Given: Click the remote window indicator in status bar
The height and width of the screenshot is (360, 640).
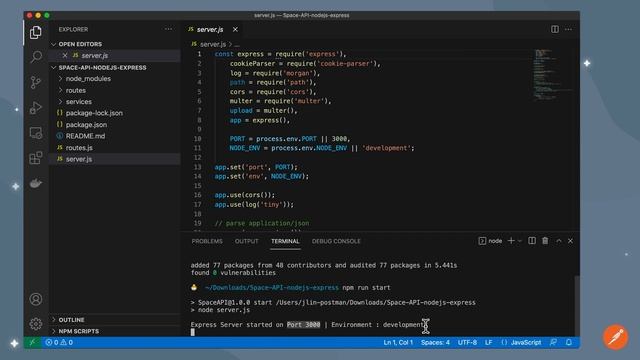Looking at the screenshot, I should pos(32,342).
